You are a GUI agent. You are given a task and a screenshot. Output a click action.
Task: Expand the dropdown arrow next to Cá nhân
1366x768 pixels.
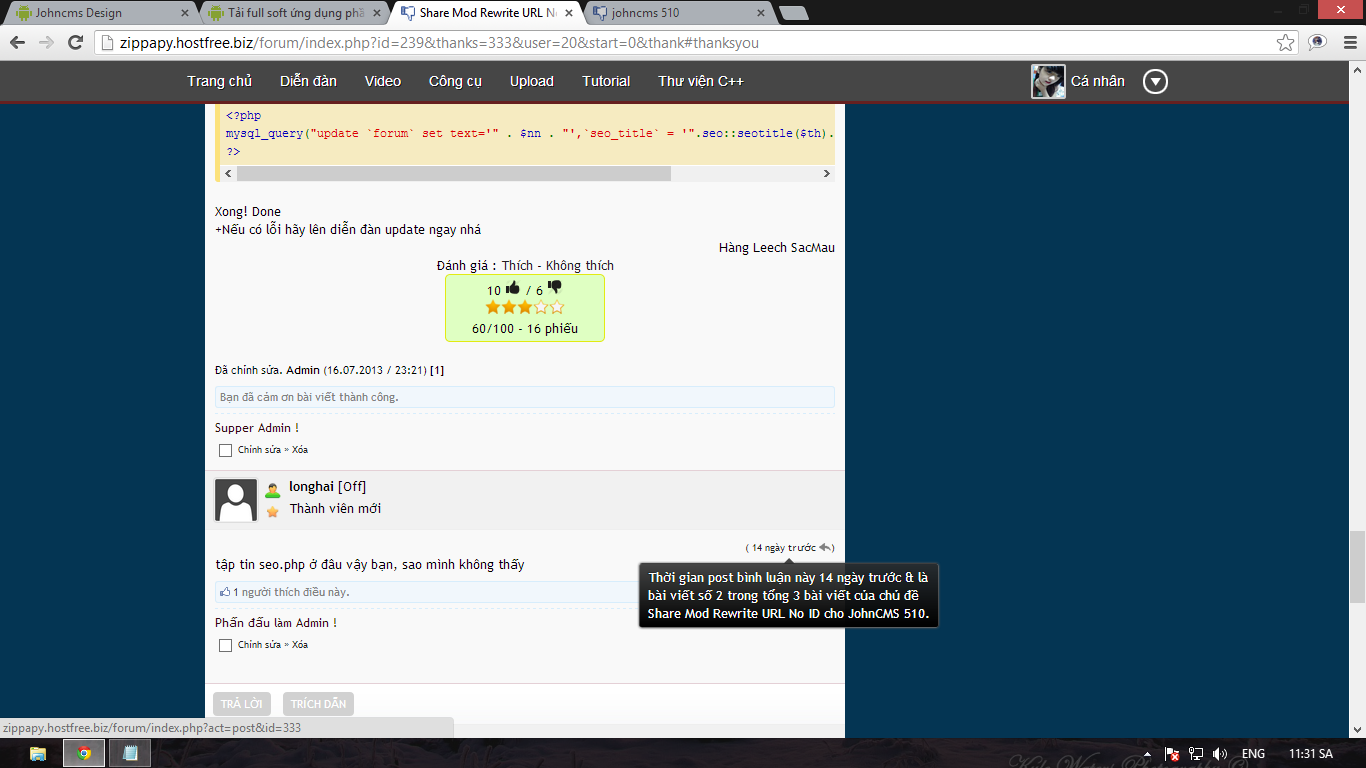[x=1155, y=82]
